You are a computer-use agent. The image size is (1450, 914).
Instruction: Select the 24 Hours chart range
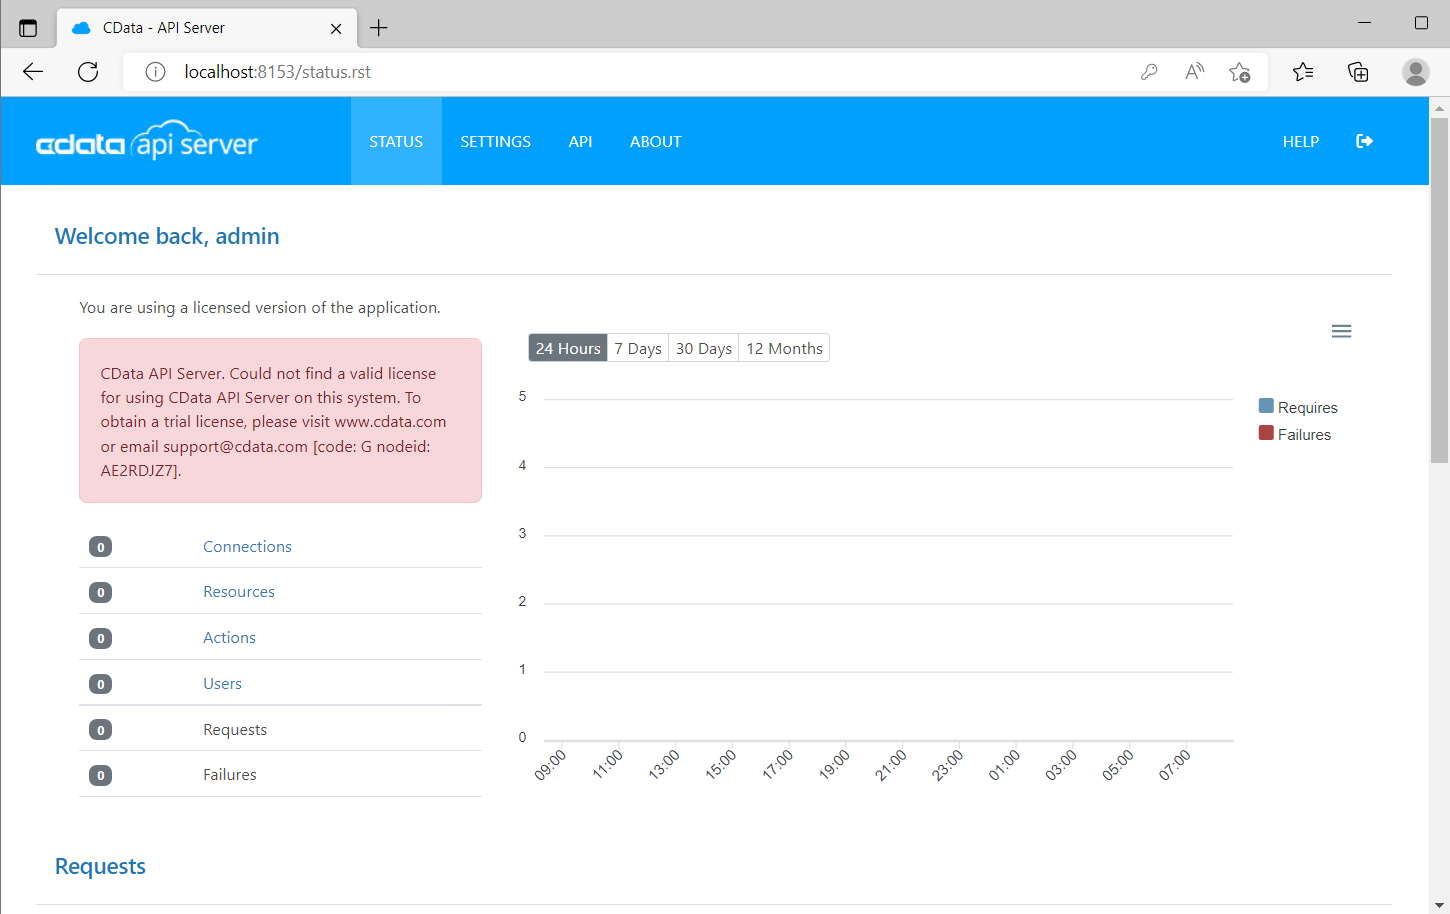tap(568, 348)
